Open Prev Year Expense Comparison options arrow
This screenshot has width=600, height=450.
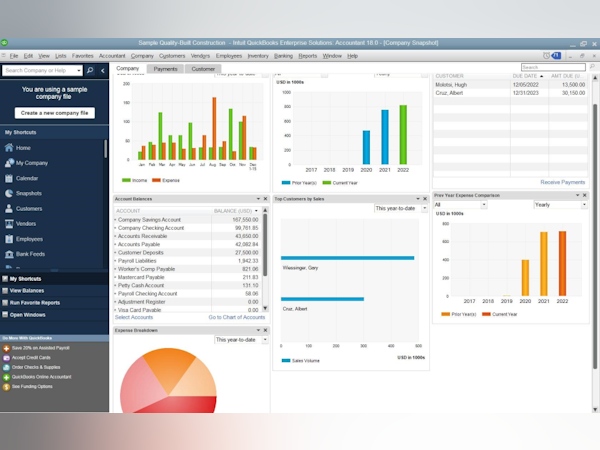point(577,195)
